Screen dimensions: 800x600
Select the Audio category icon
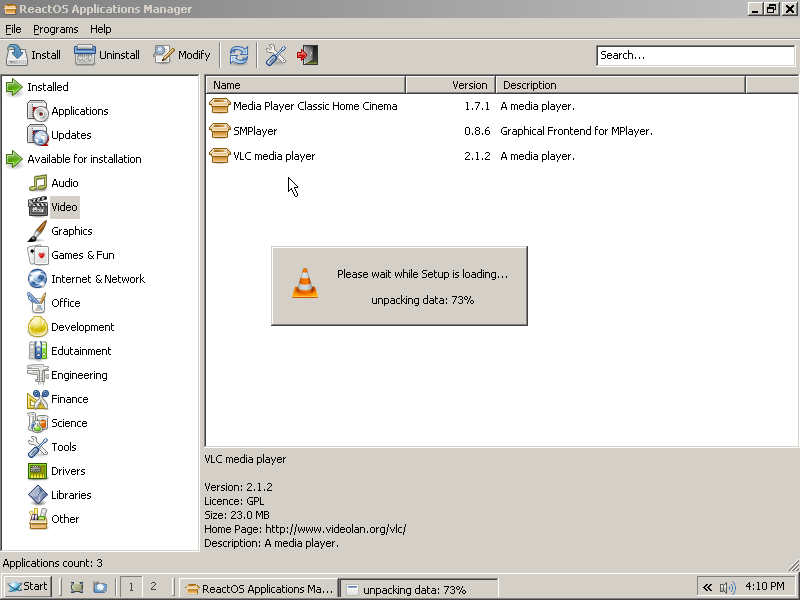point(38,183)
